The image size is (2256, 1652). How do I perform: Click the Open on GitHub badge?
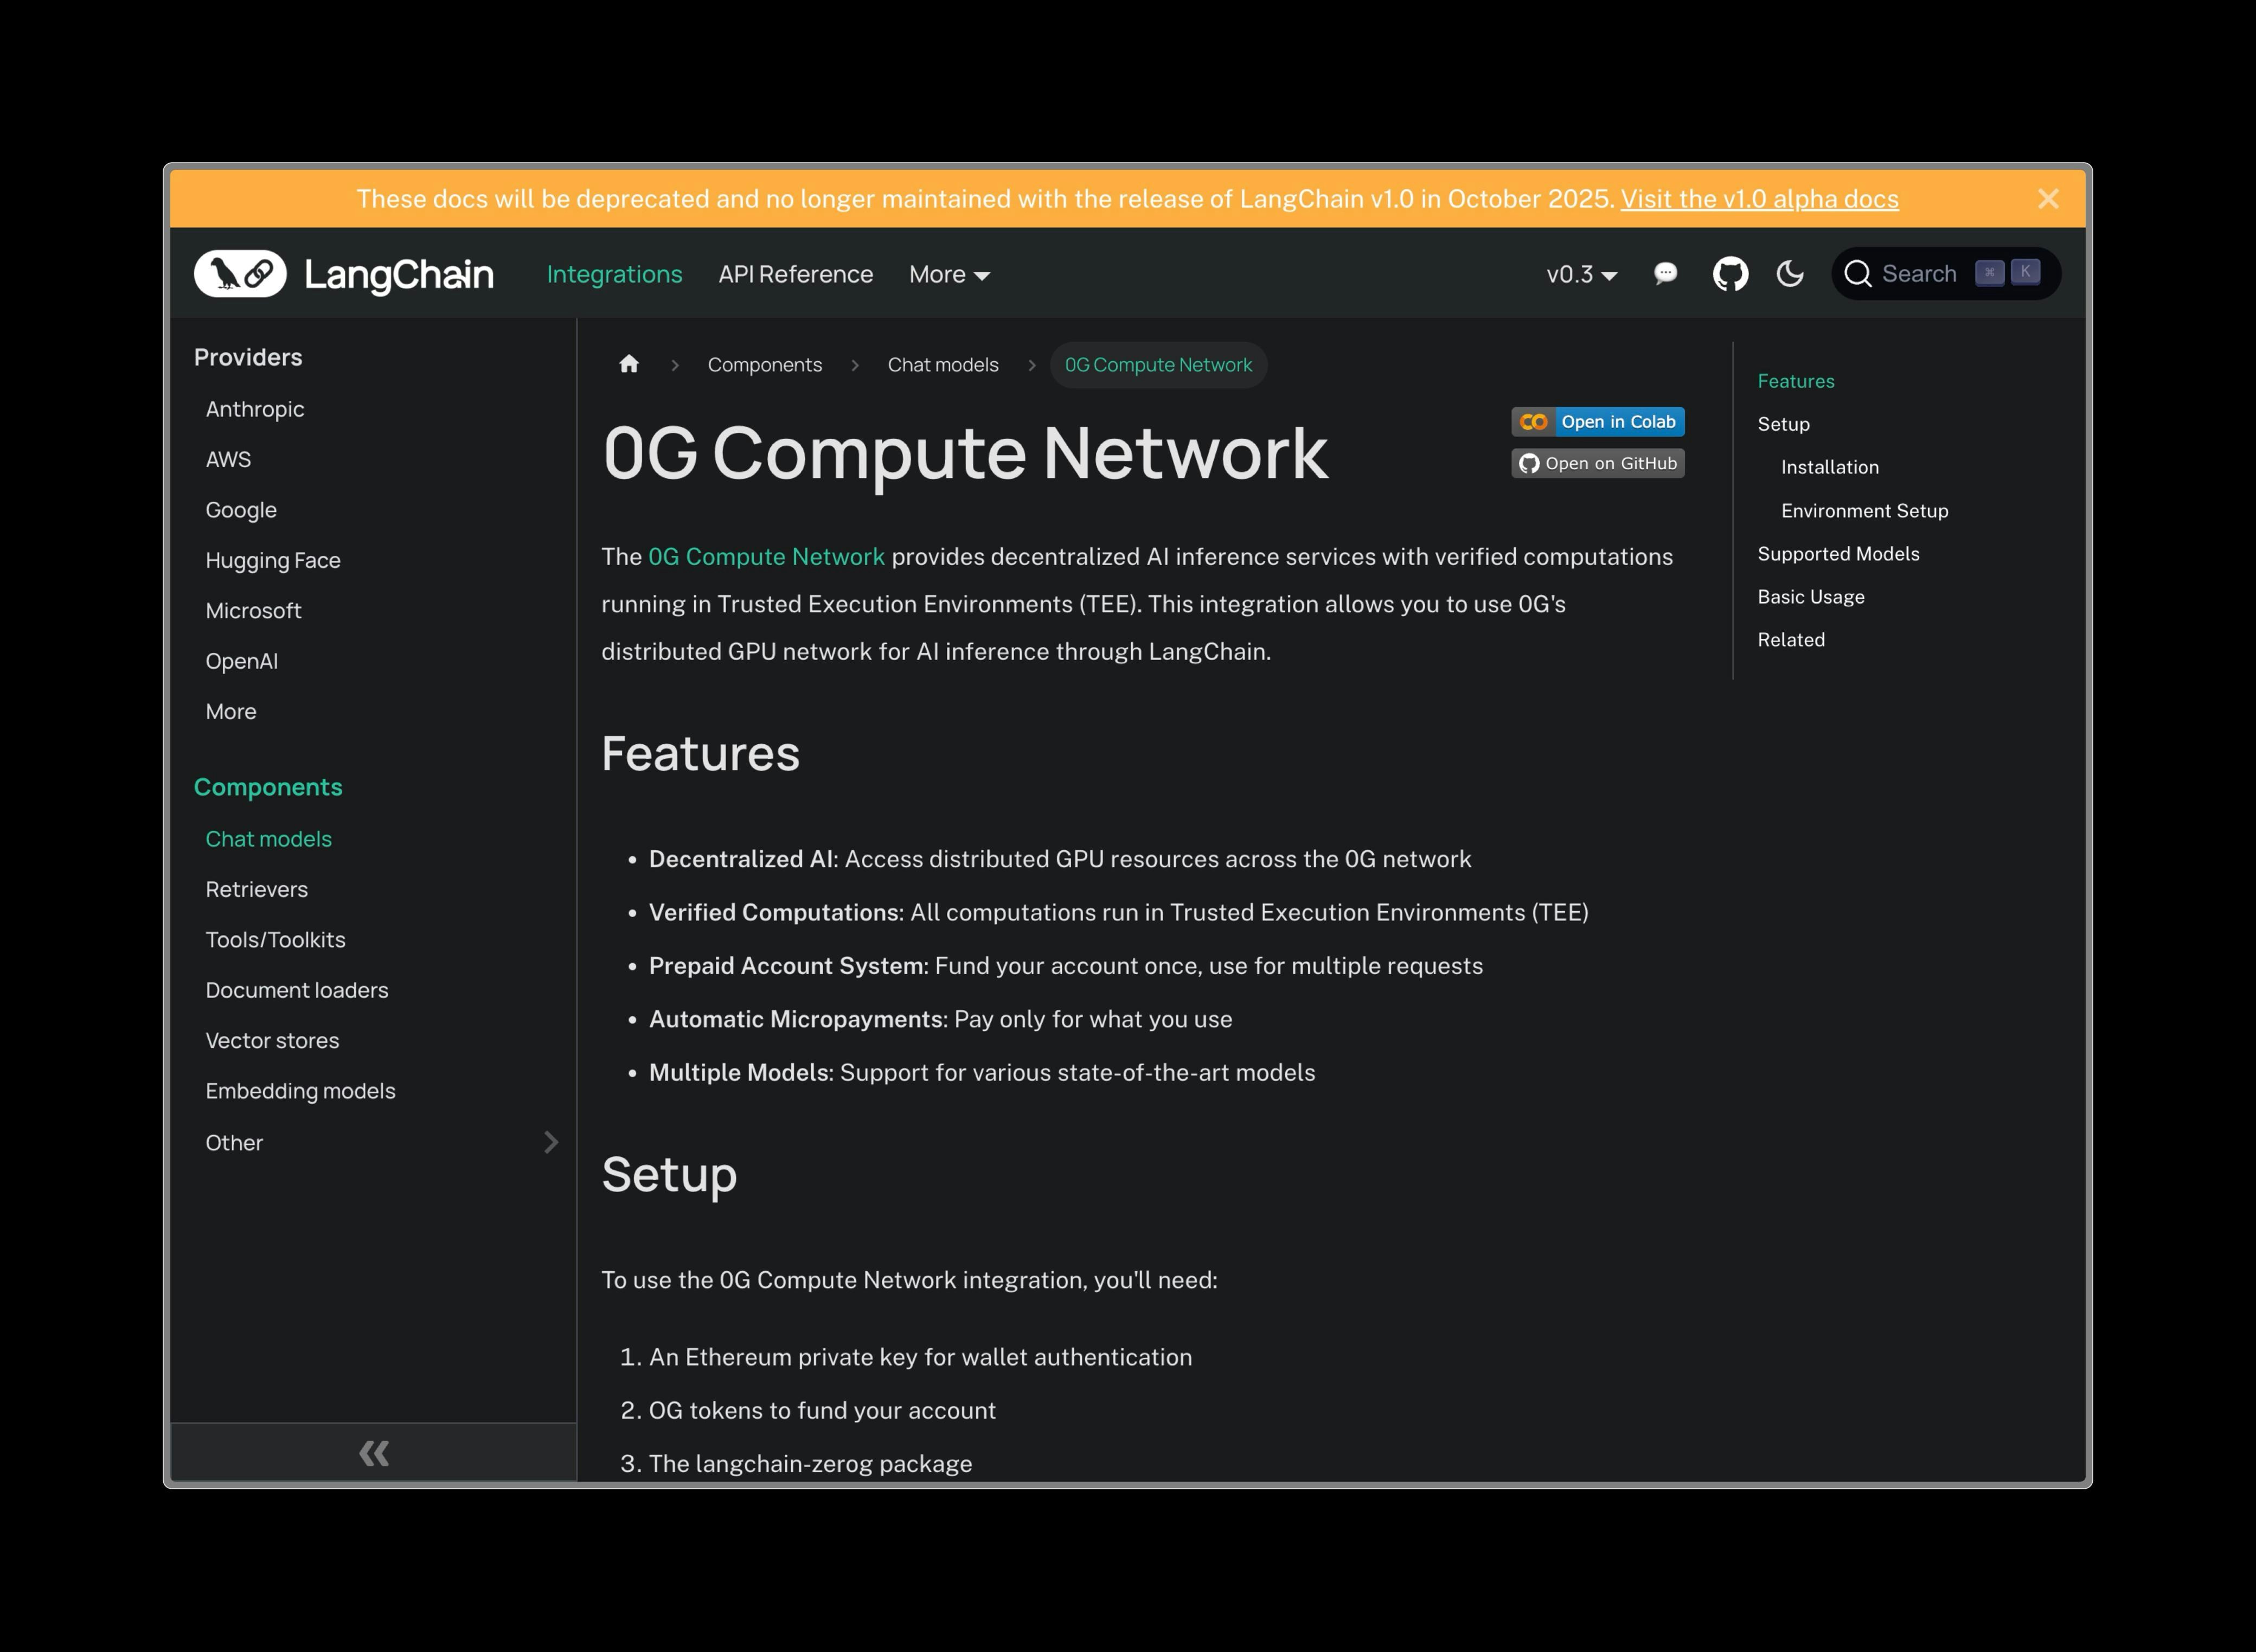tap(1597, 464)
